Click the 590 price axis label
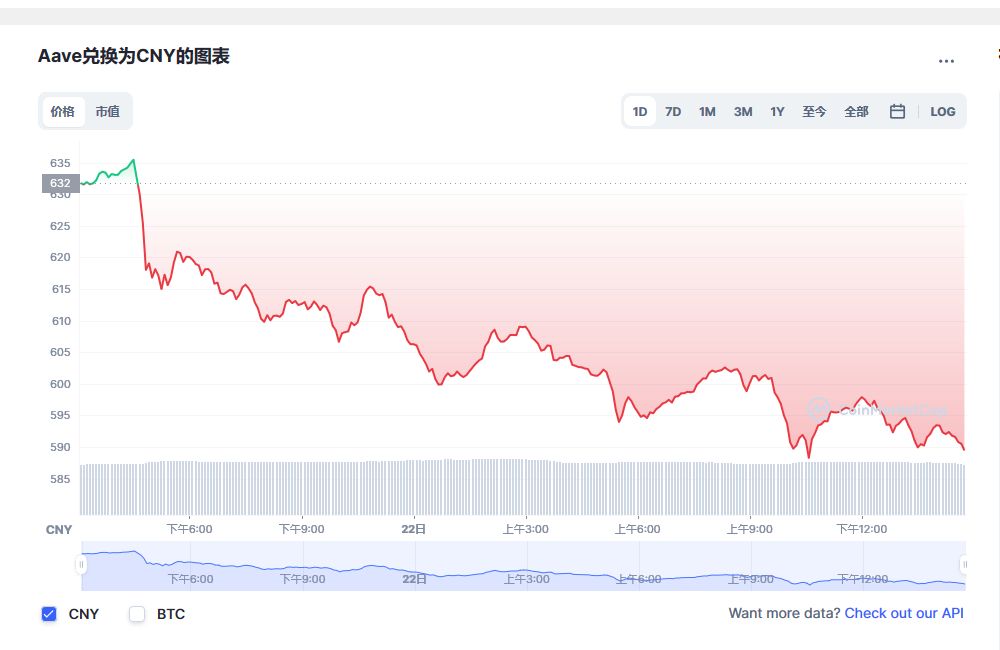 click(60, 447)
